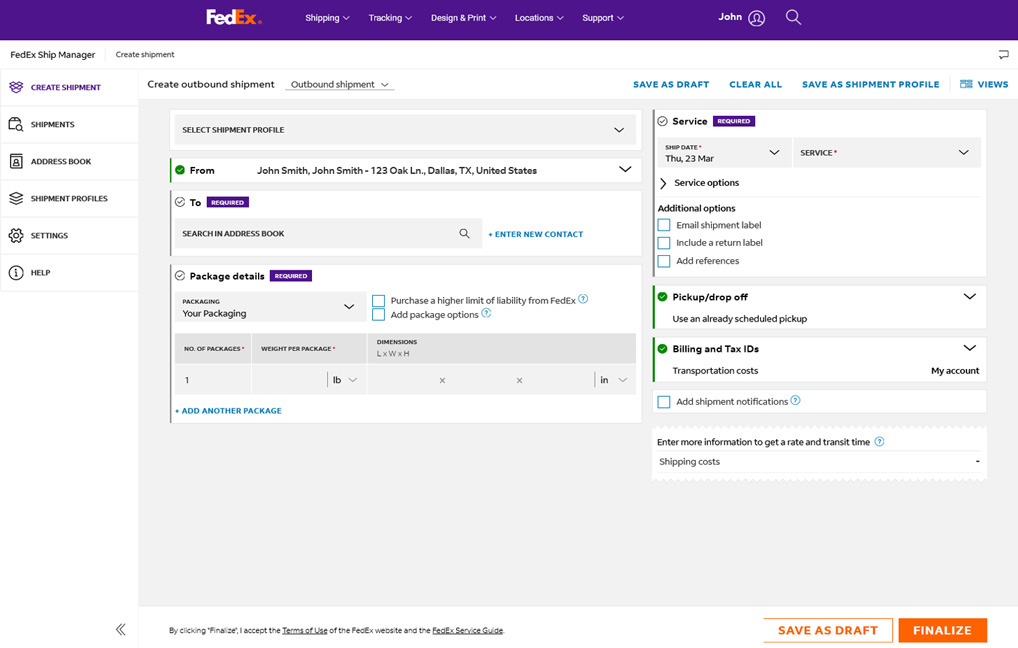Open the Design & Print menu
Screen dimensions: 1018x648
463,17
